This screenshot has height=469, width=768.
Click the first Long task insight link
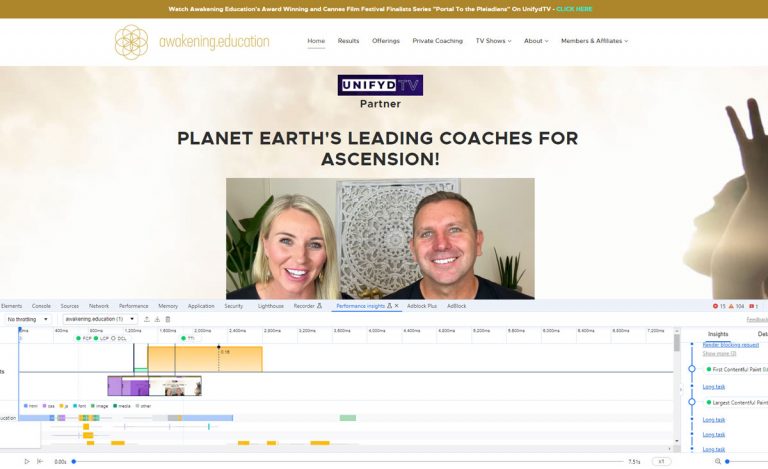tap(714, 387)
